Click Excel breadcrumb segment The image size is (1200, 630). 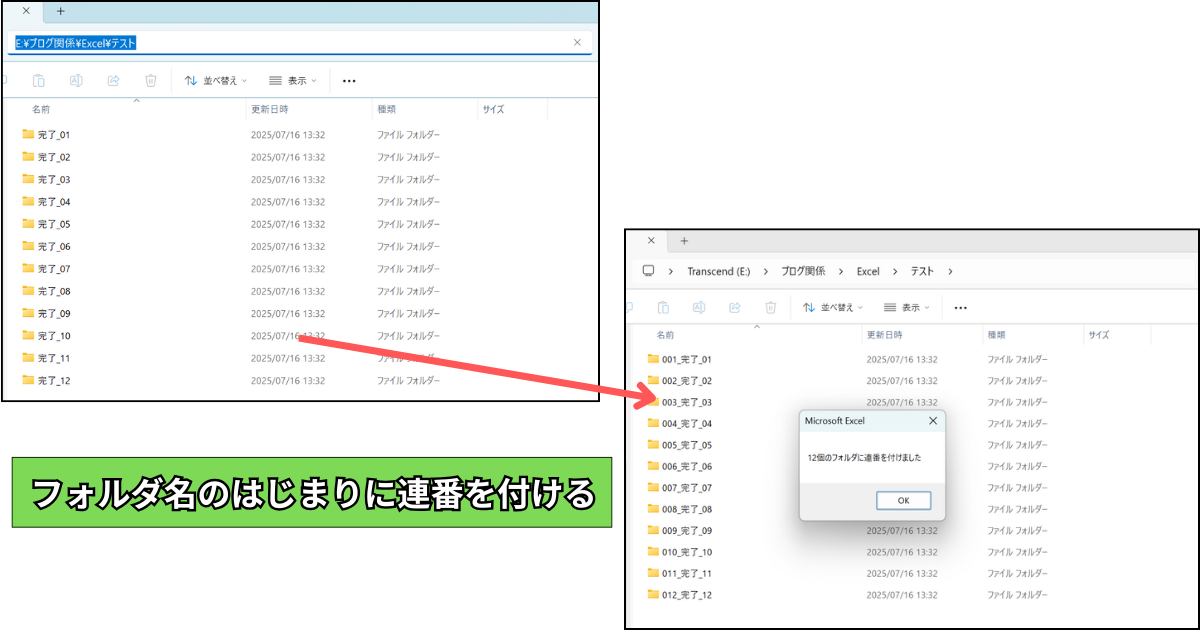coord(868,271)
